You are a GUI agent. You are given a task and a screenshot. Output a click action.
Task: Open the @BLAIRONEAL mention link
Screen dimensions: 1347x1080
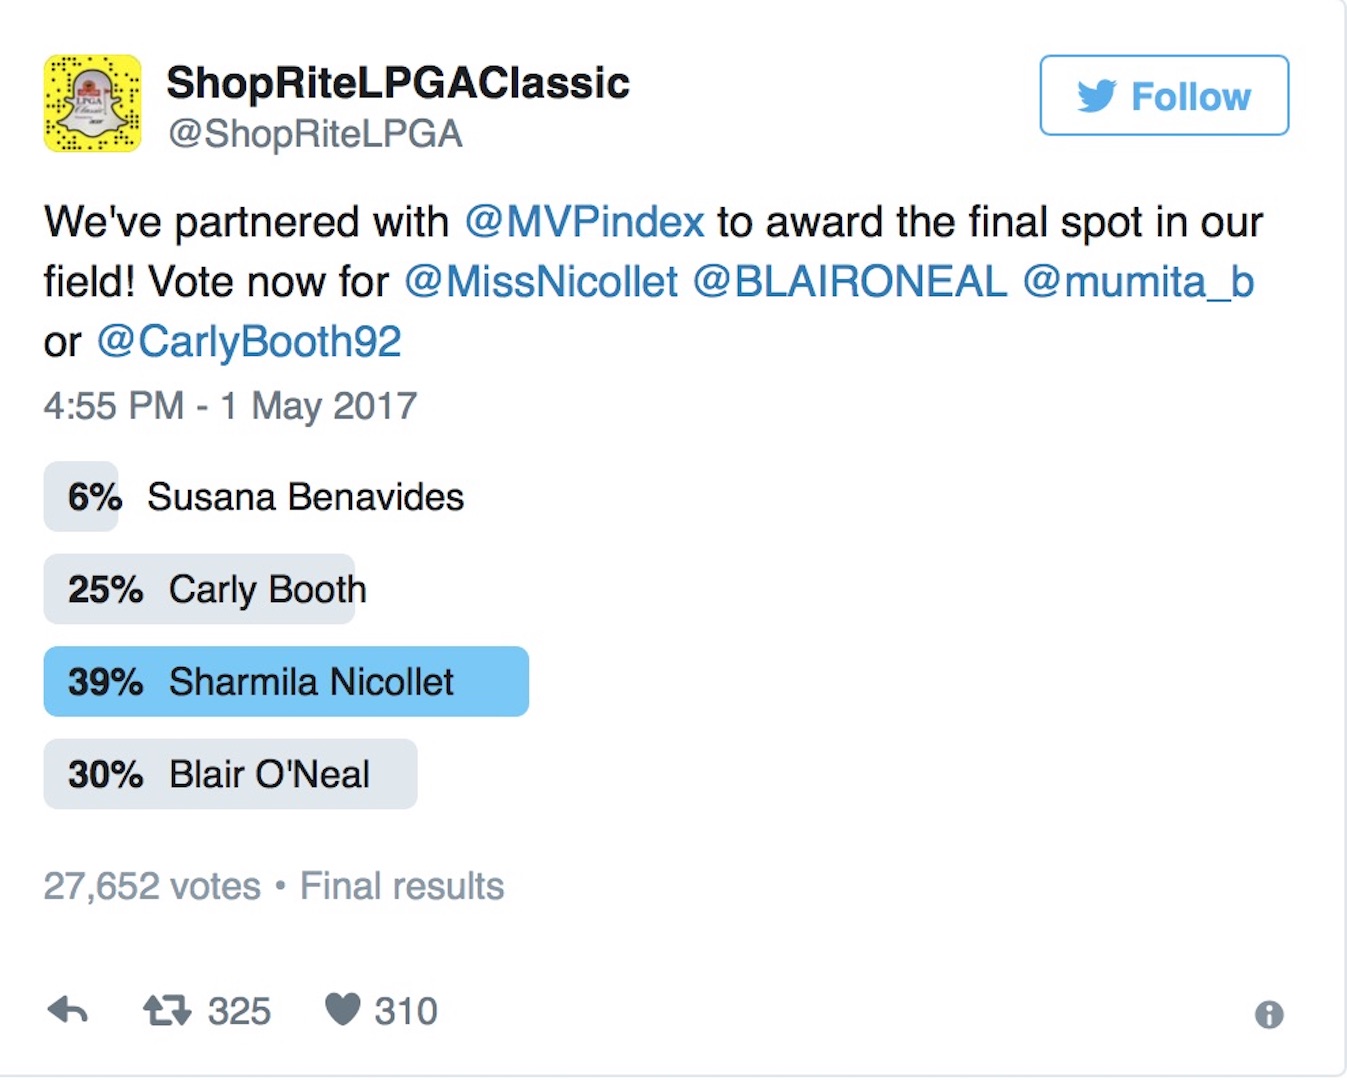tap(850, 282)
